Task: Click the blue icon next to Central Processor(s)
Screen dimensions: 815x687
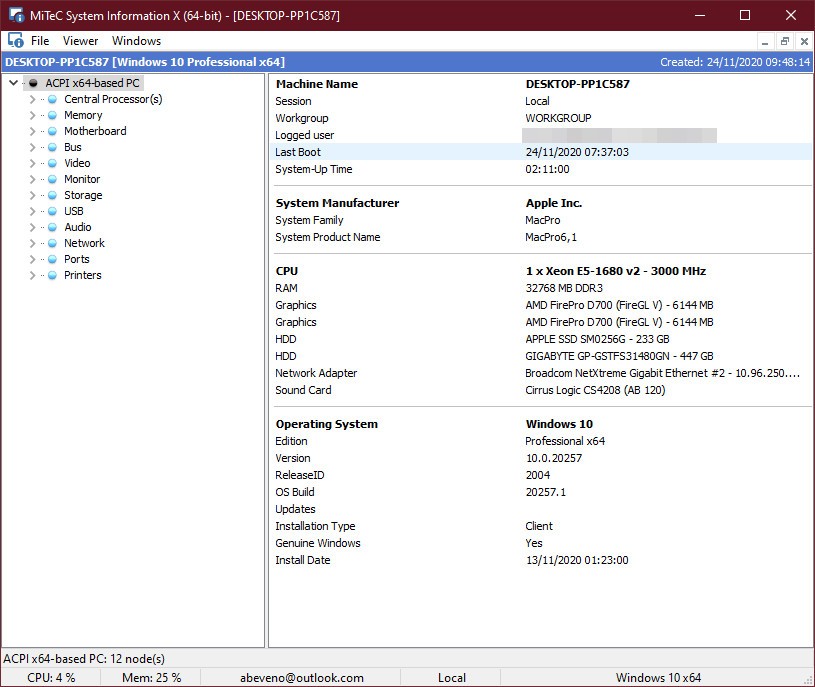Action: point(52,99)
